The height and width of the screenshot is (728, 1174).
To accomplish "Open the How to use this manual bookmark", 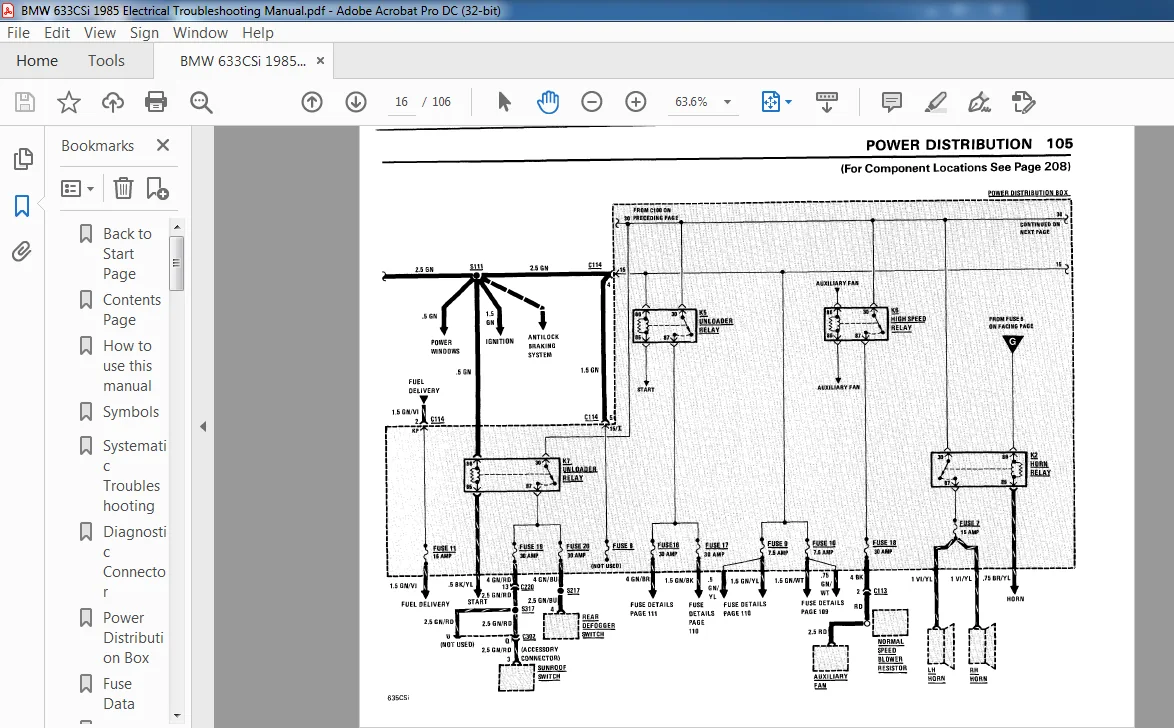I will pyautogui.click(x=127, y=365).
